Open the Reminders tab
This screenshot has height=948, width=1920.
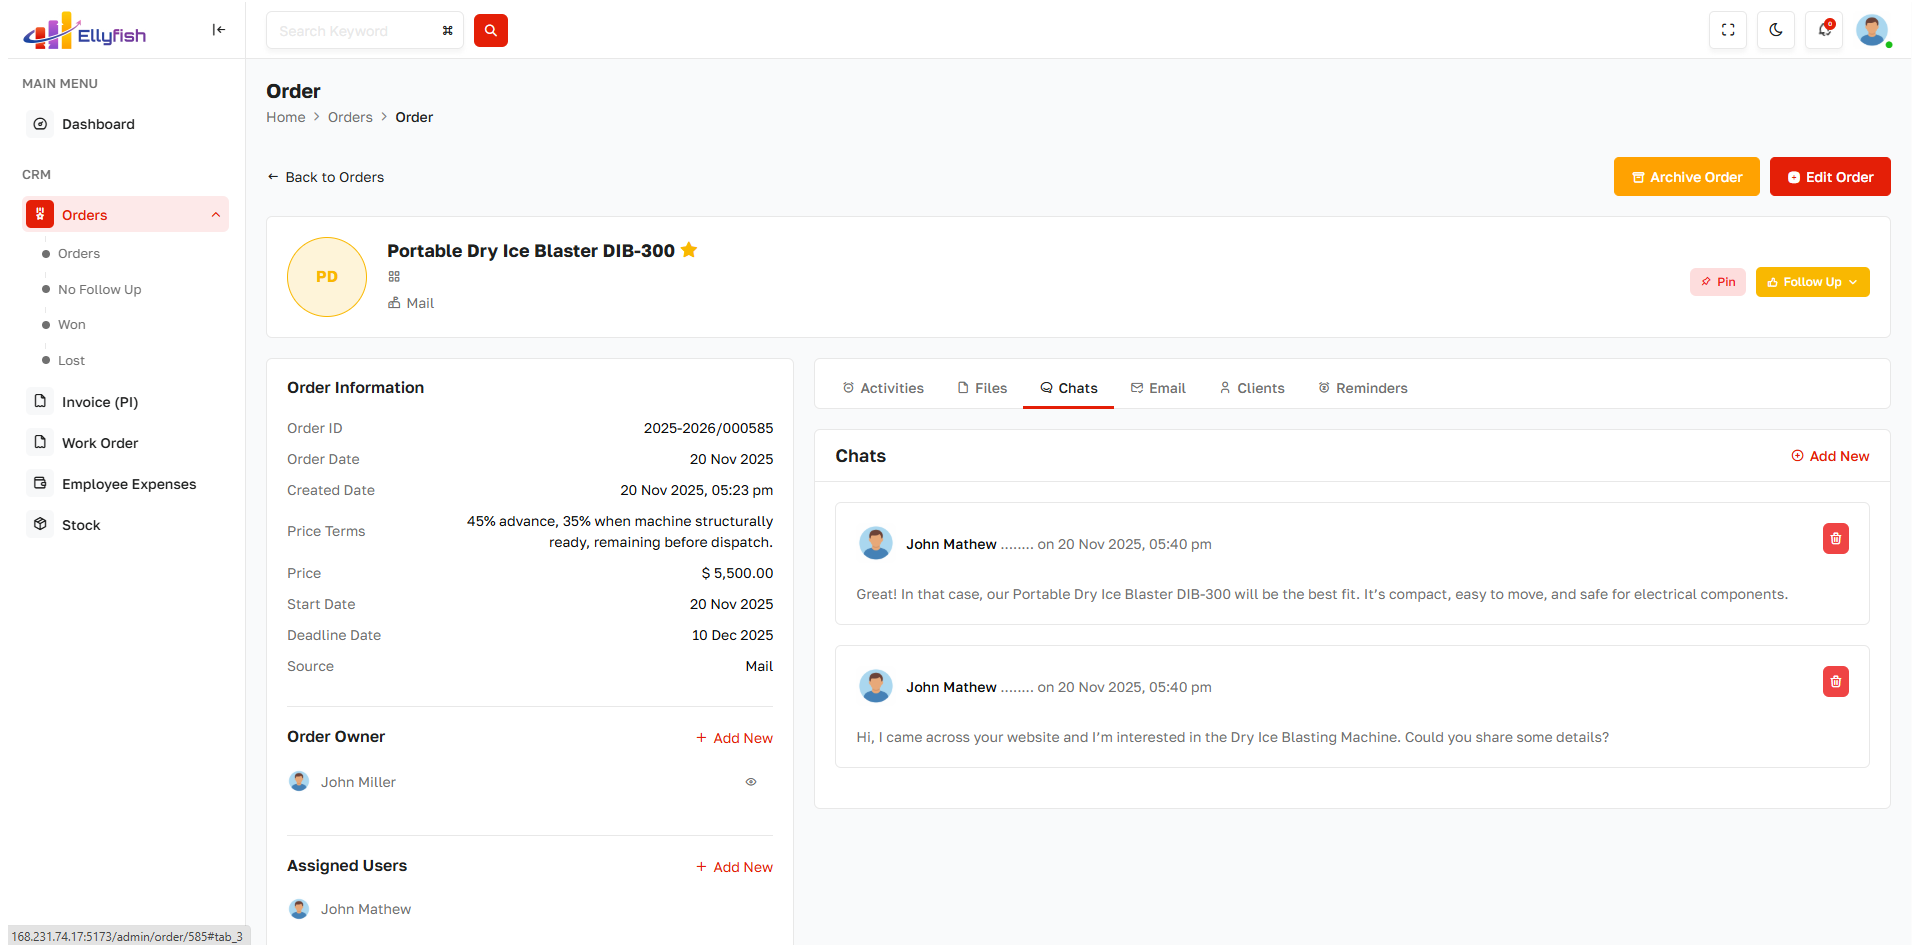(1362, 388)
